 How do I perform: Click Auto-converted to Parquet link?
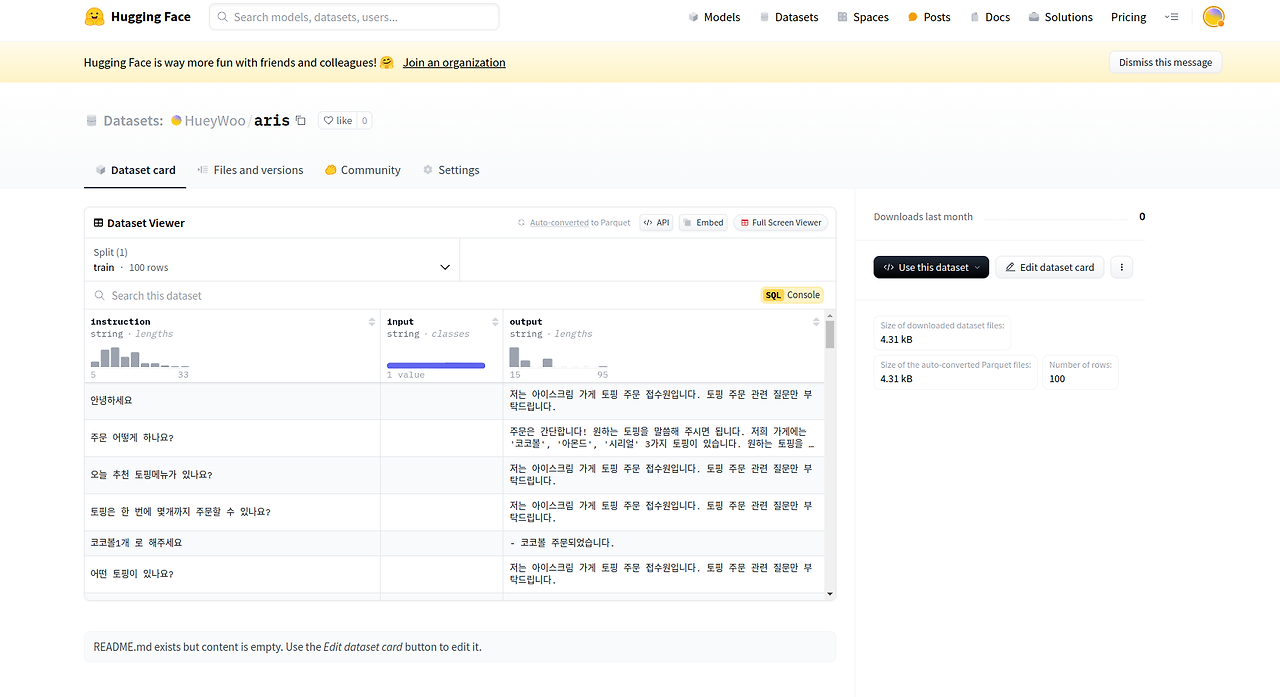[x=574, y=223]
